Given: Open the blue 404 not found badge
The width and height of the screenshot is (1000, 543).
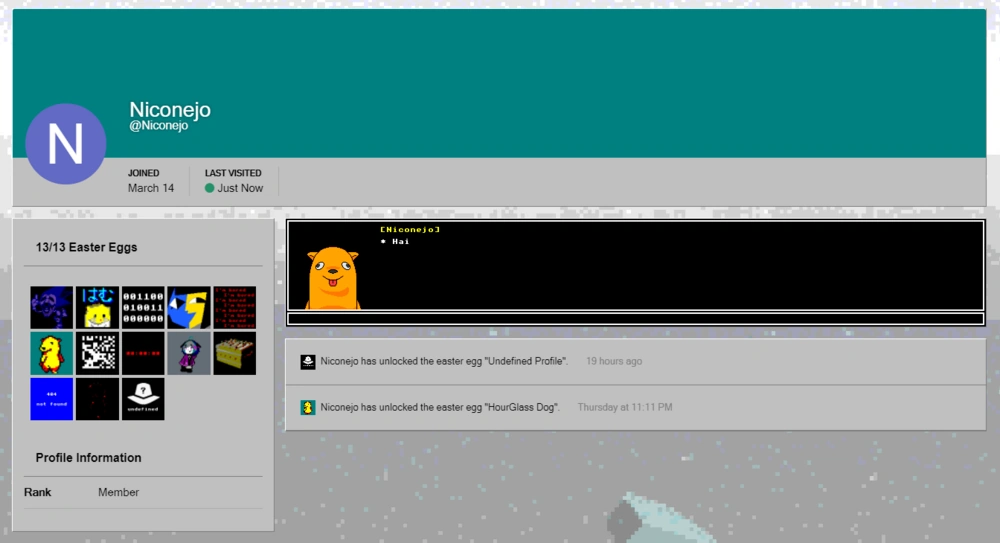Looking at the screenshot, I should tap(52, 399).
